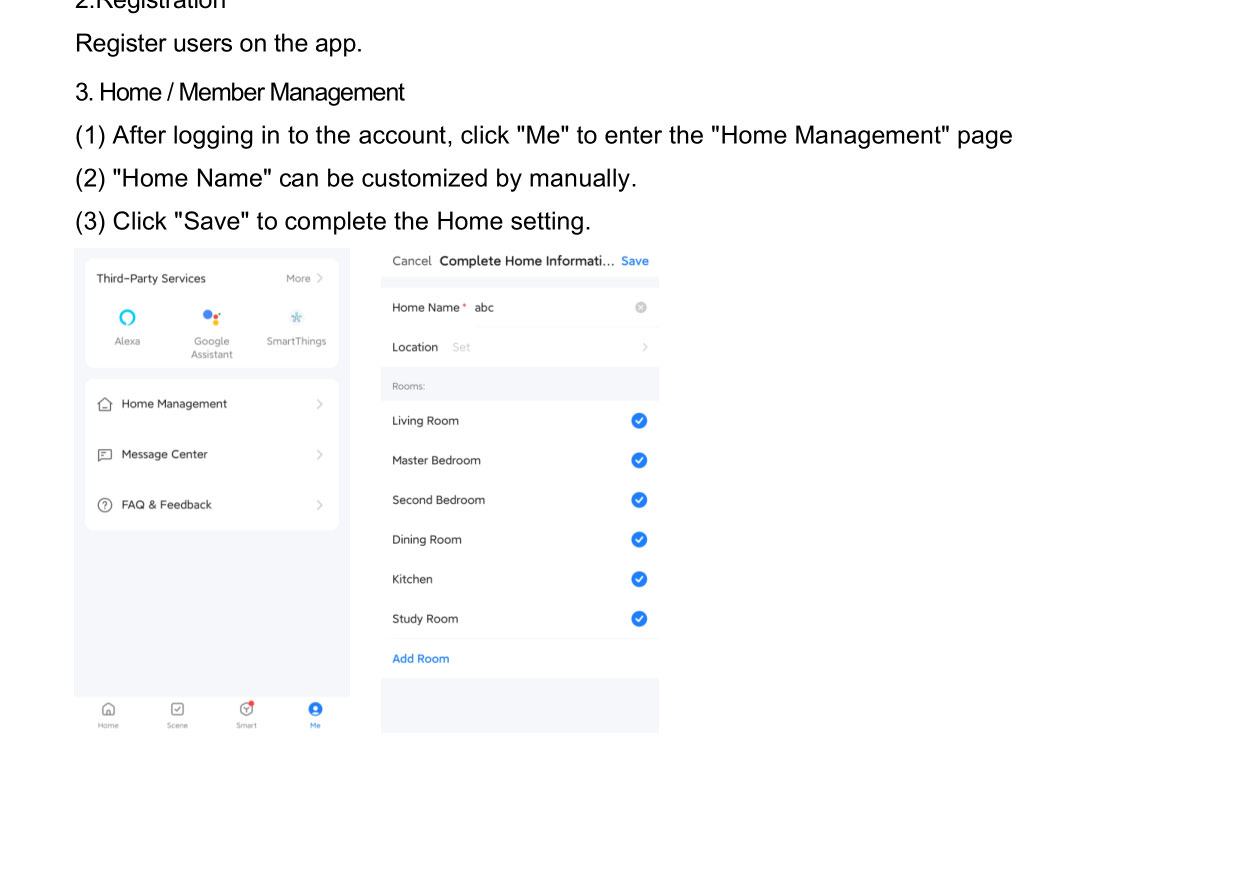Open the SmartThings service icon
Image resolution: width=1240 pixels, height=877 pixels.
[296, 318]
